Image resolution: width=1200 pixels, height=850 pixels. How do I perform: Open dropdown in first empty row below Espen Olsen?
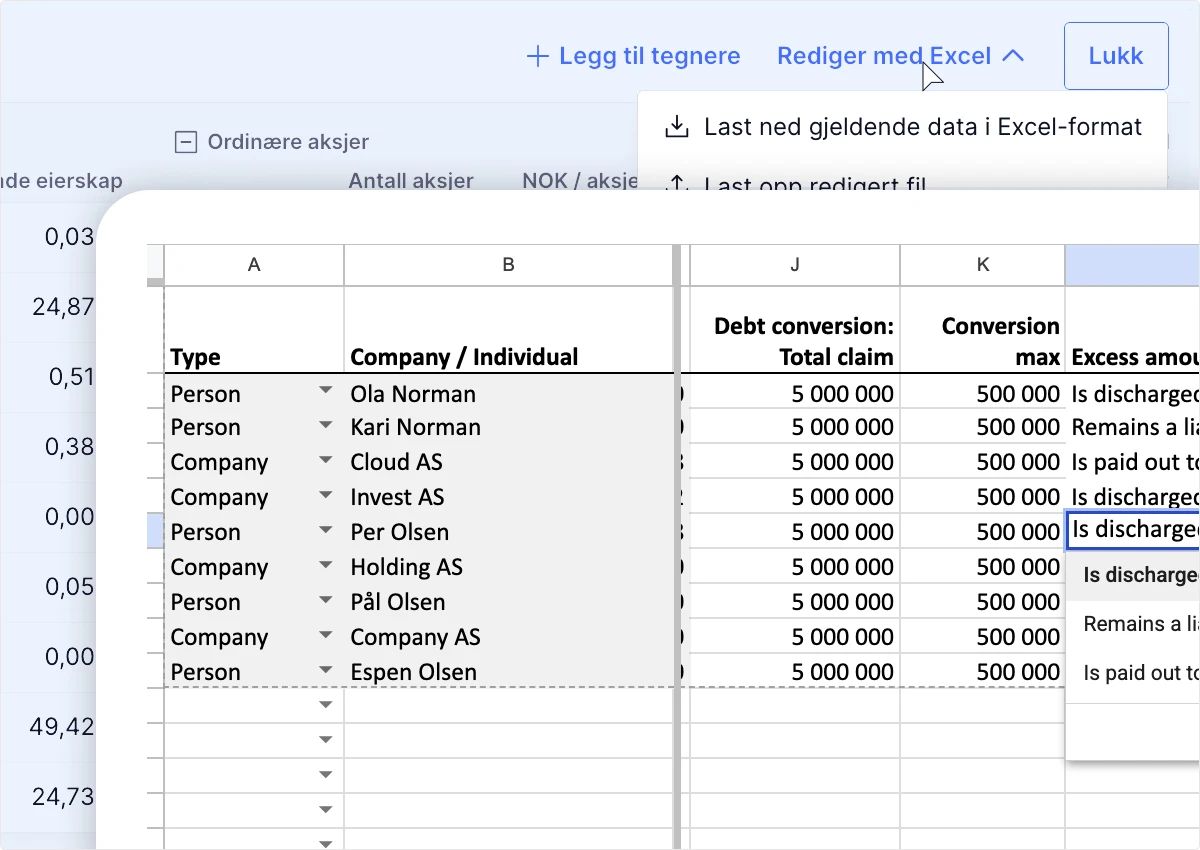point(324,706)
